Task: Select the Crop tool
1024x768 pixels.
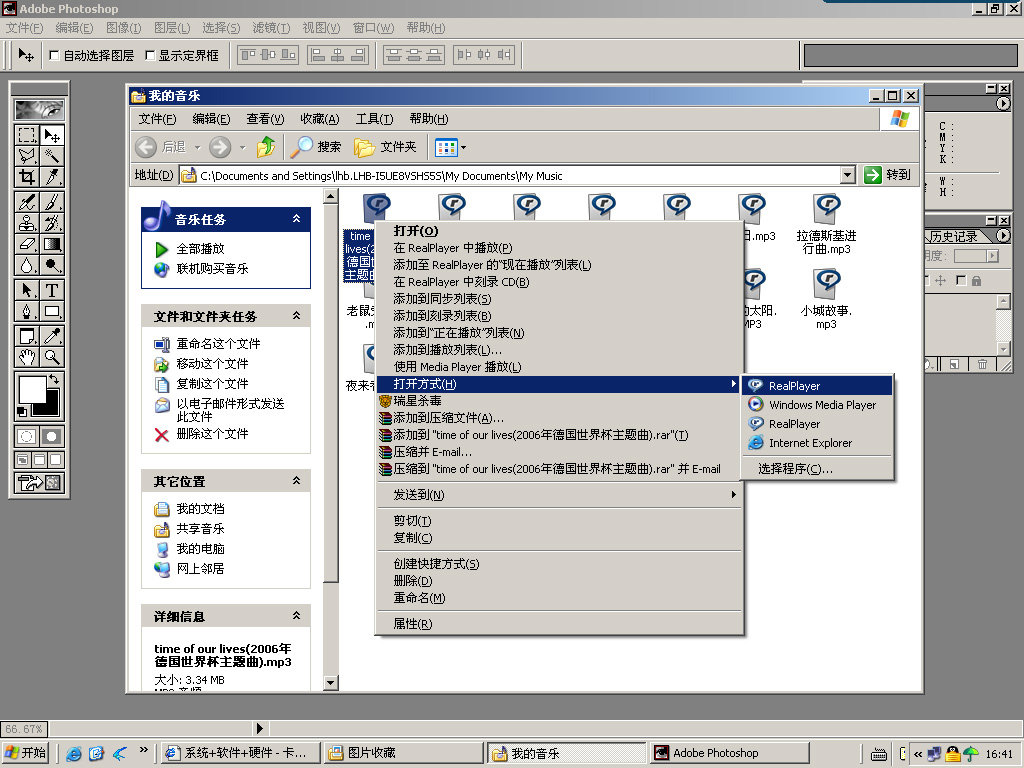Action: point(27,177)
